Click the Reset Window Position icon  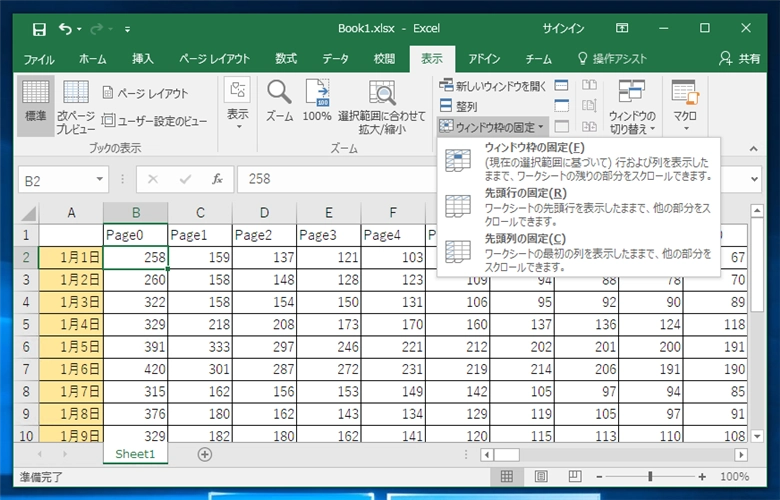(x=589, y=126)
